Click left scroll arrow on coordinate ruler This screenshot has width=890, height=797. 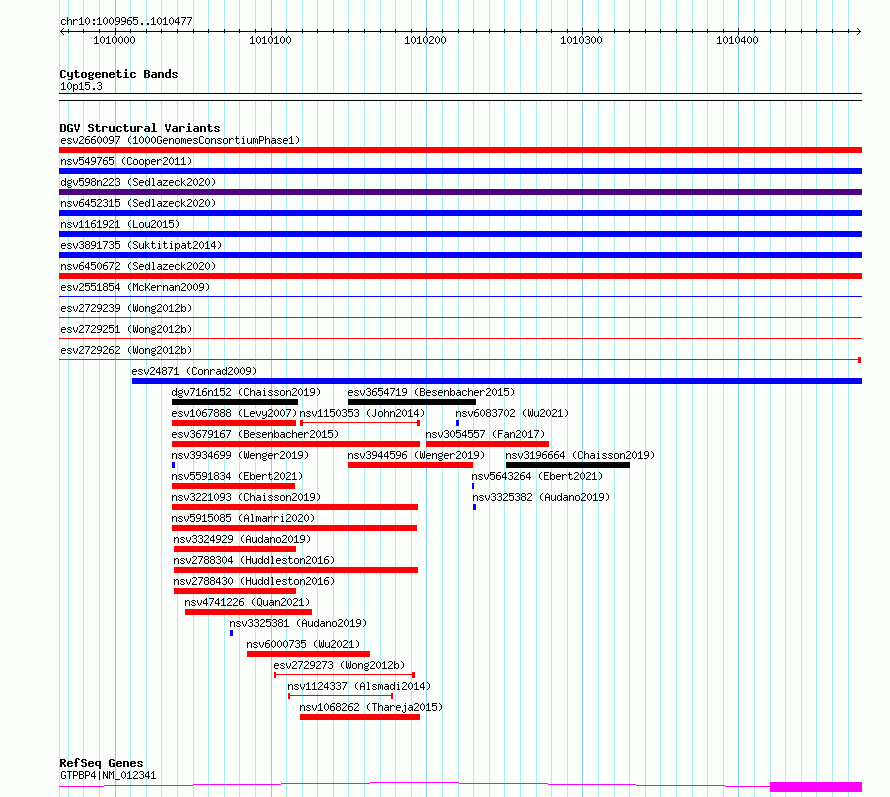pos(63,32)
